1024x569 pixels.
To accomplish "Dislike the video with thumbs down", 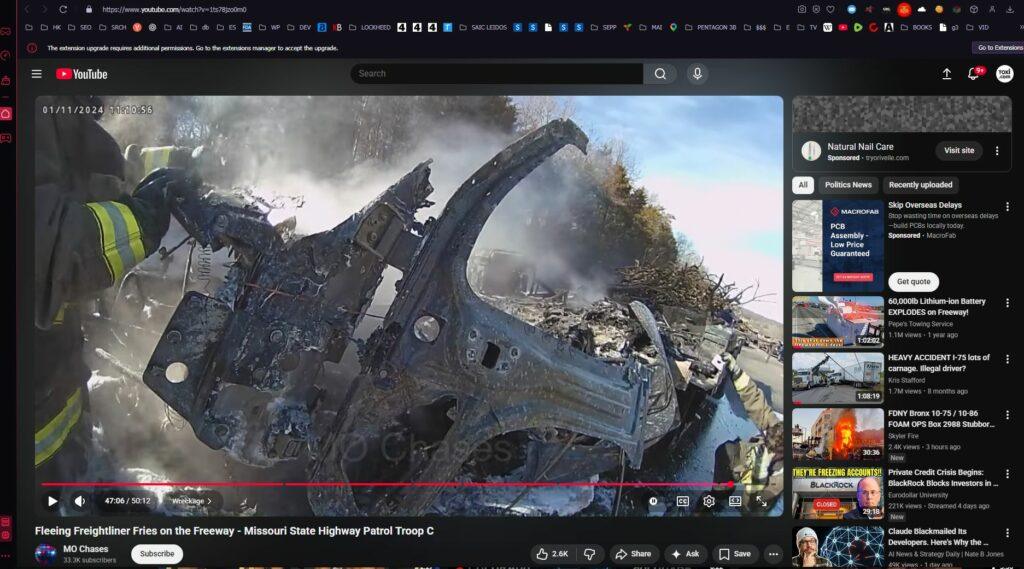I will tap(590, 553).
